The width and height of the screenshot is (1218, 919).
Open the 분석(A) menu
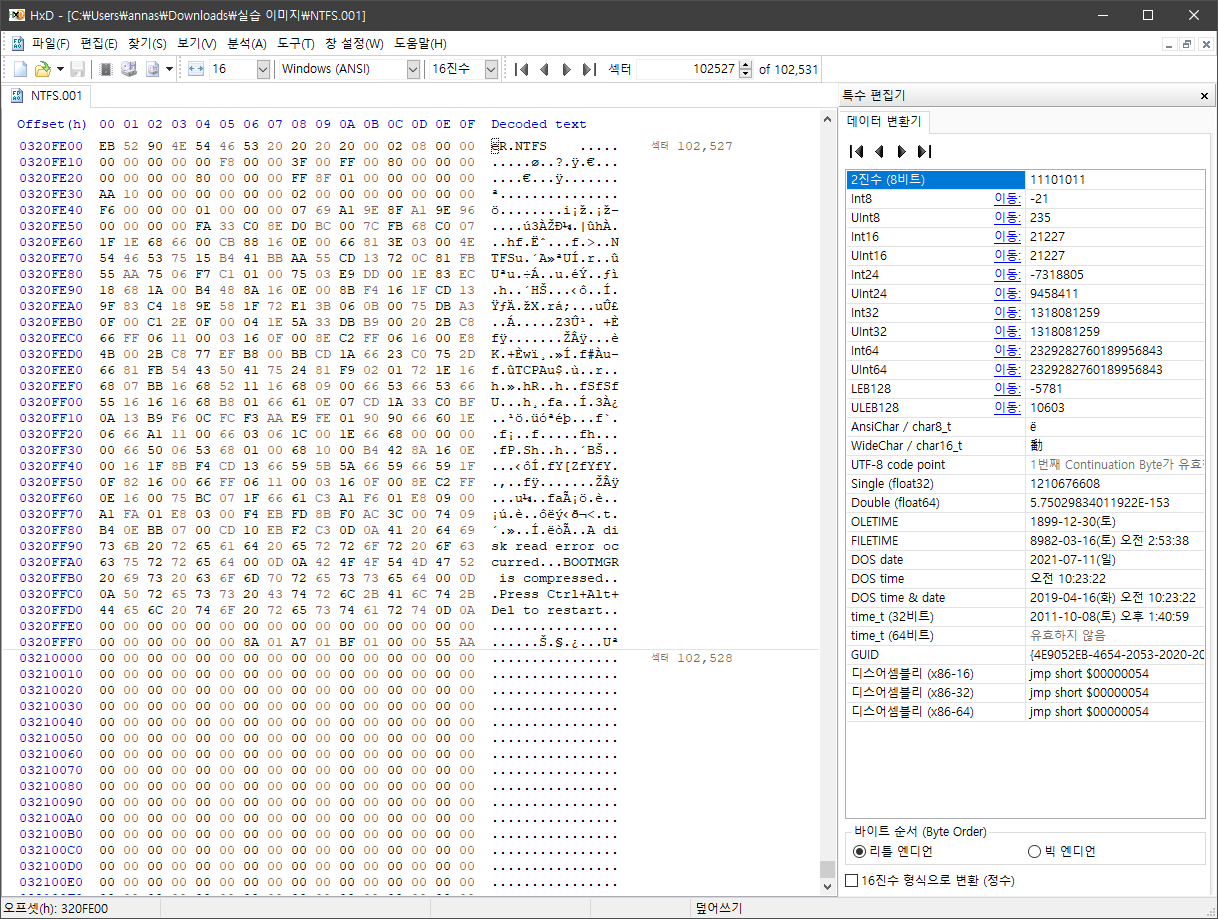coord(247,44)
